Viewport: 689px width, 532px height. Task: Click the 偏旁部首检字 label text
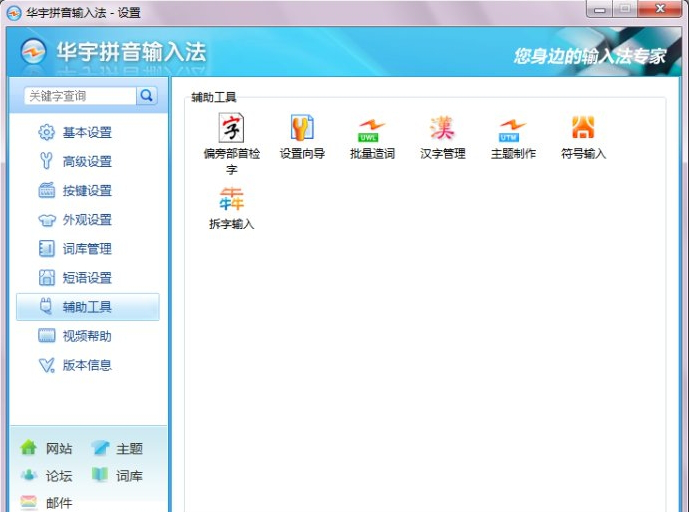tap(231, 161)
